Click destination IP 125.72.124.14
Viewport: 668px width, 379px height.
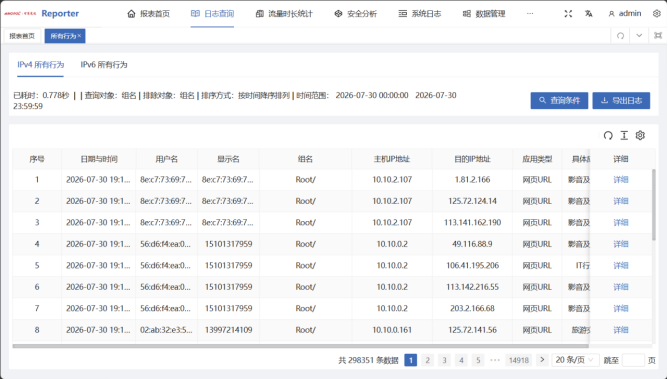point(472,201)
